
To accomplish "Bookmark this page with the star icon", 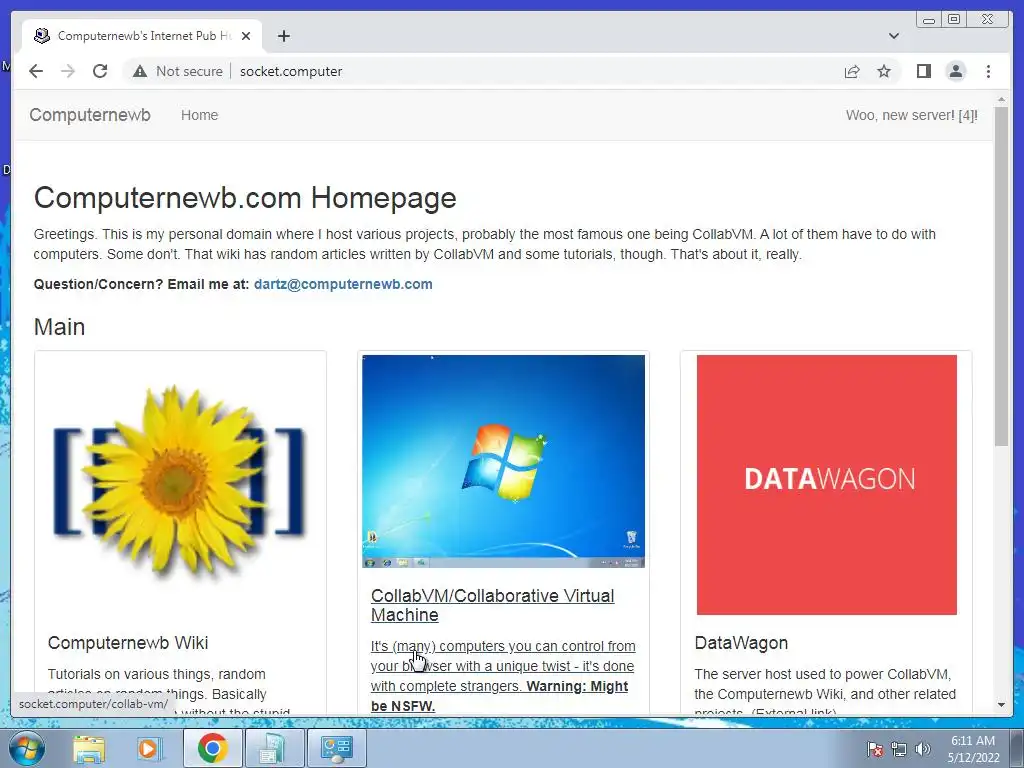I will click(884, 71).
